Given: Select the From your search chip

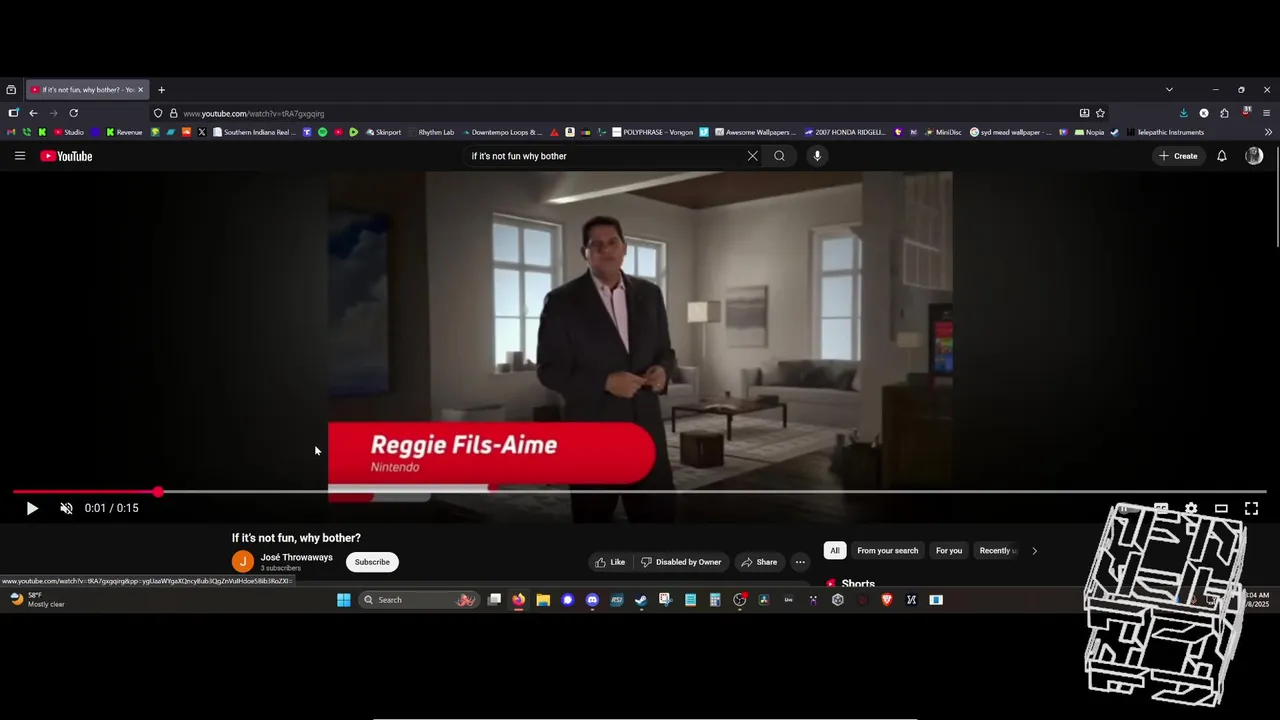Looking at the screenshot, I should click(x=887, y=551).
